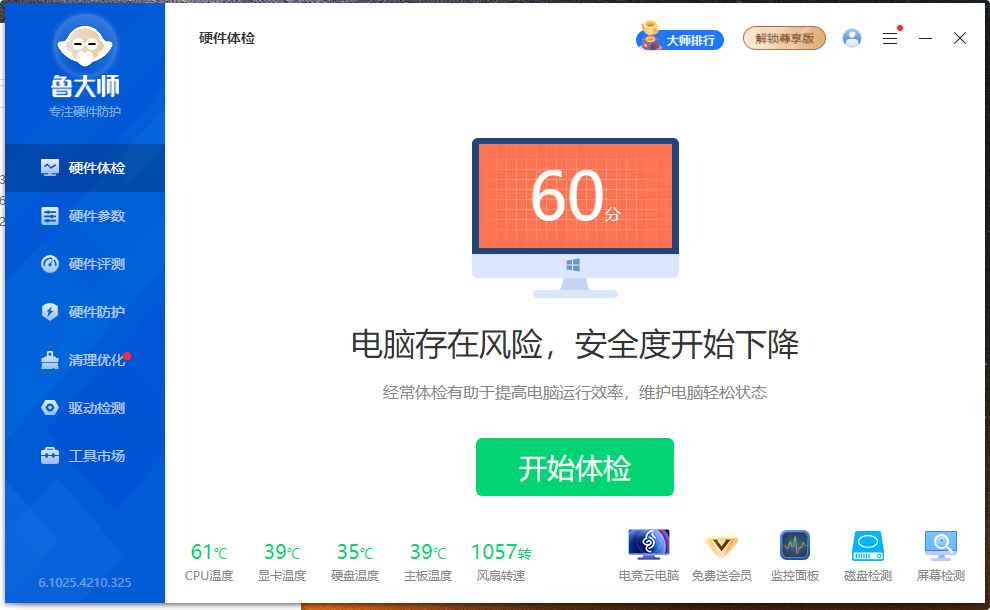Click the 硬件参数 list icon
The height and width of the screenshot is (610, 990).
click(x=50, y=216)
